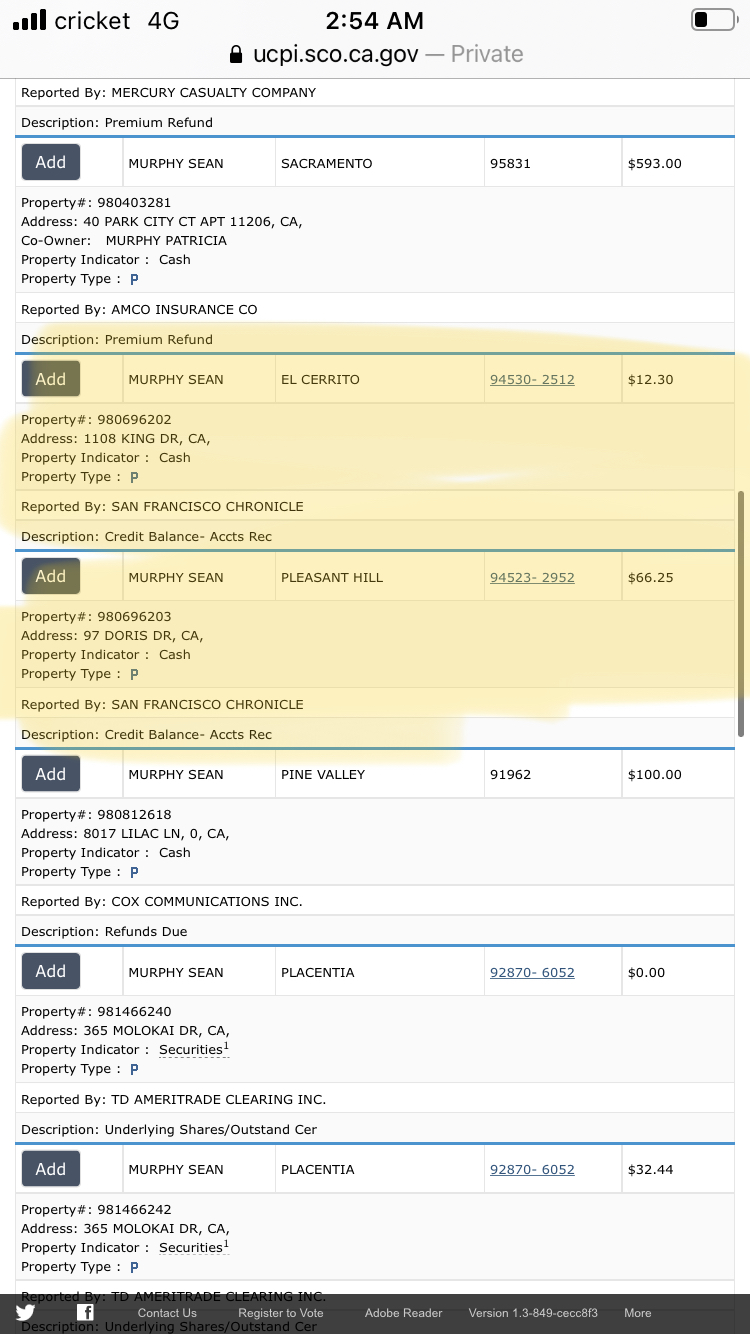
Task: Select the EL CERRITO city cell
Action: [x=379, y=380]
